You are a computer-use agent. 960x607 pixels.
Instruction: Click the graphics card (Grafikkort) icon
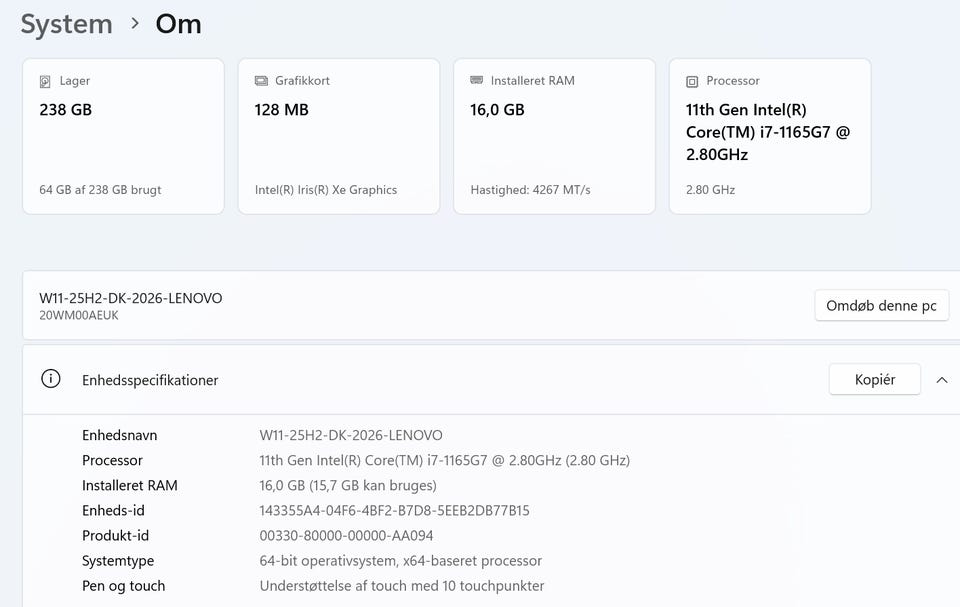pos(261,81)
